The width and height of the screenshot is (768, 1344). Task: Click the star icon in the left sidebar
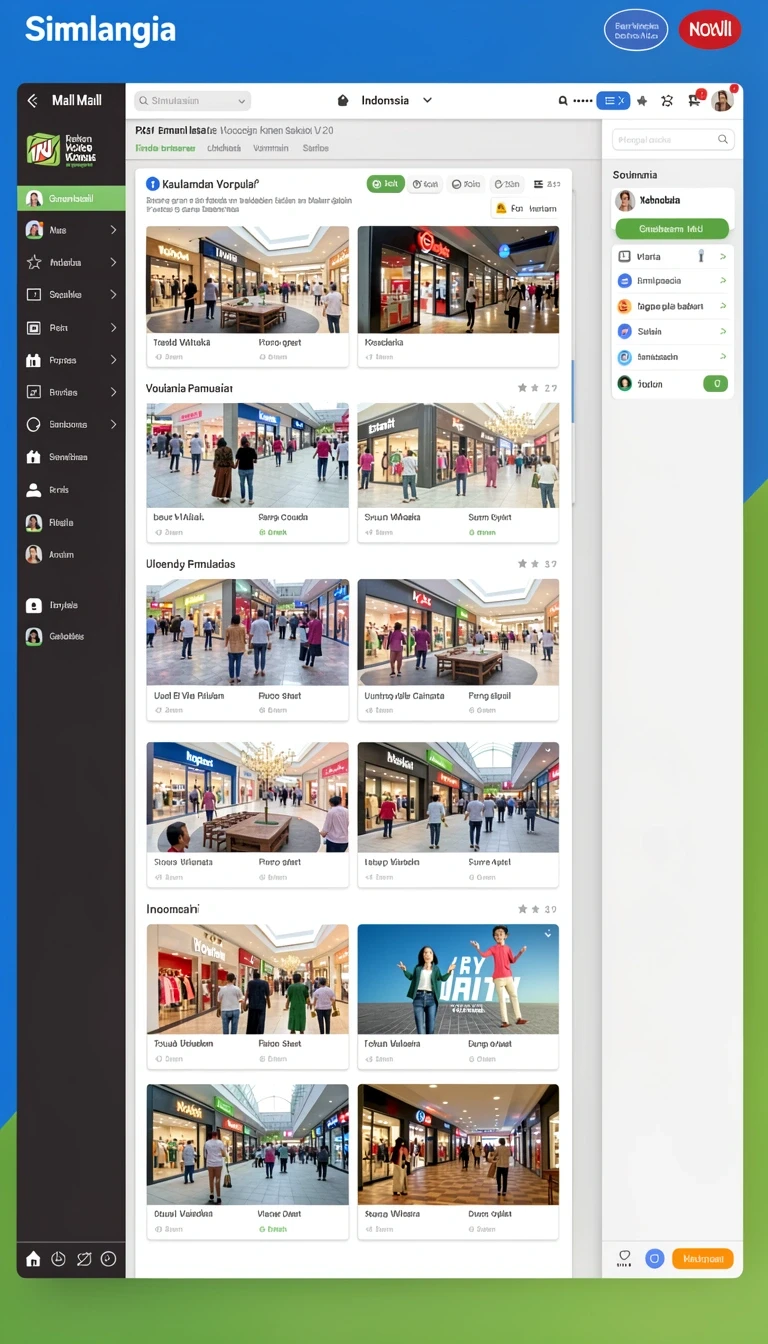[x=34, y=262]
